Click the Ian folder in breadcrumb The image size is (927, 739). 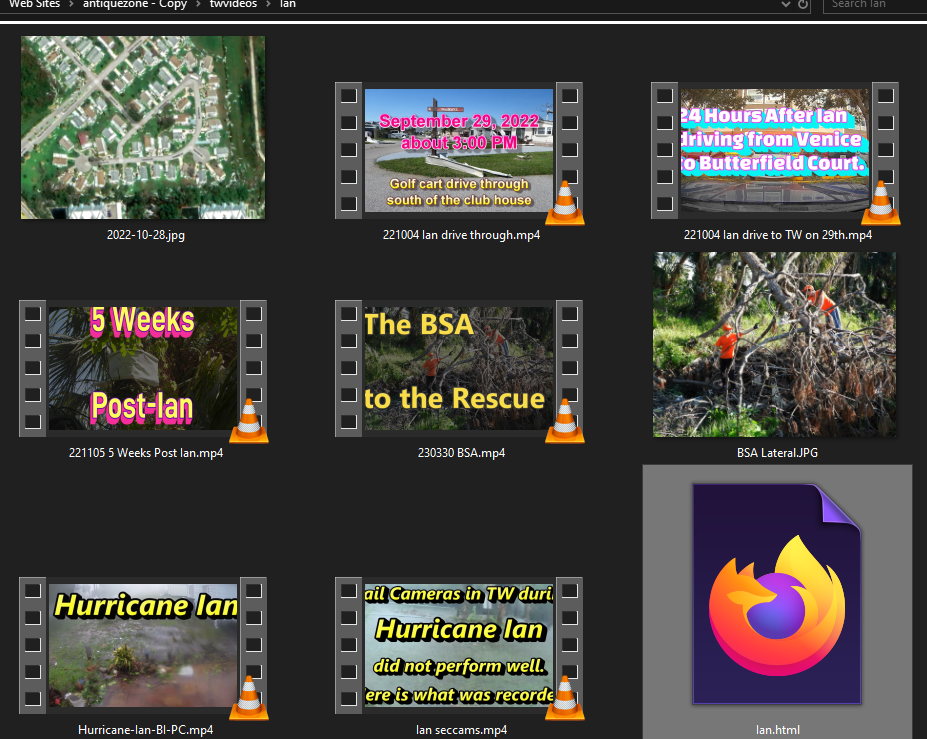click(287, 5)
